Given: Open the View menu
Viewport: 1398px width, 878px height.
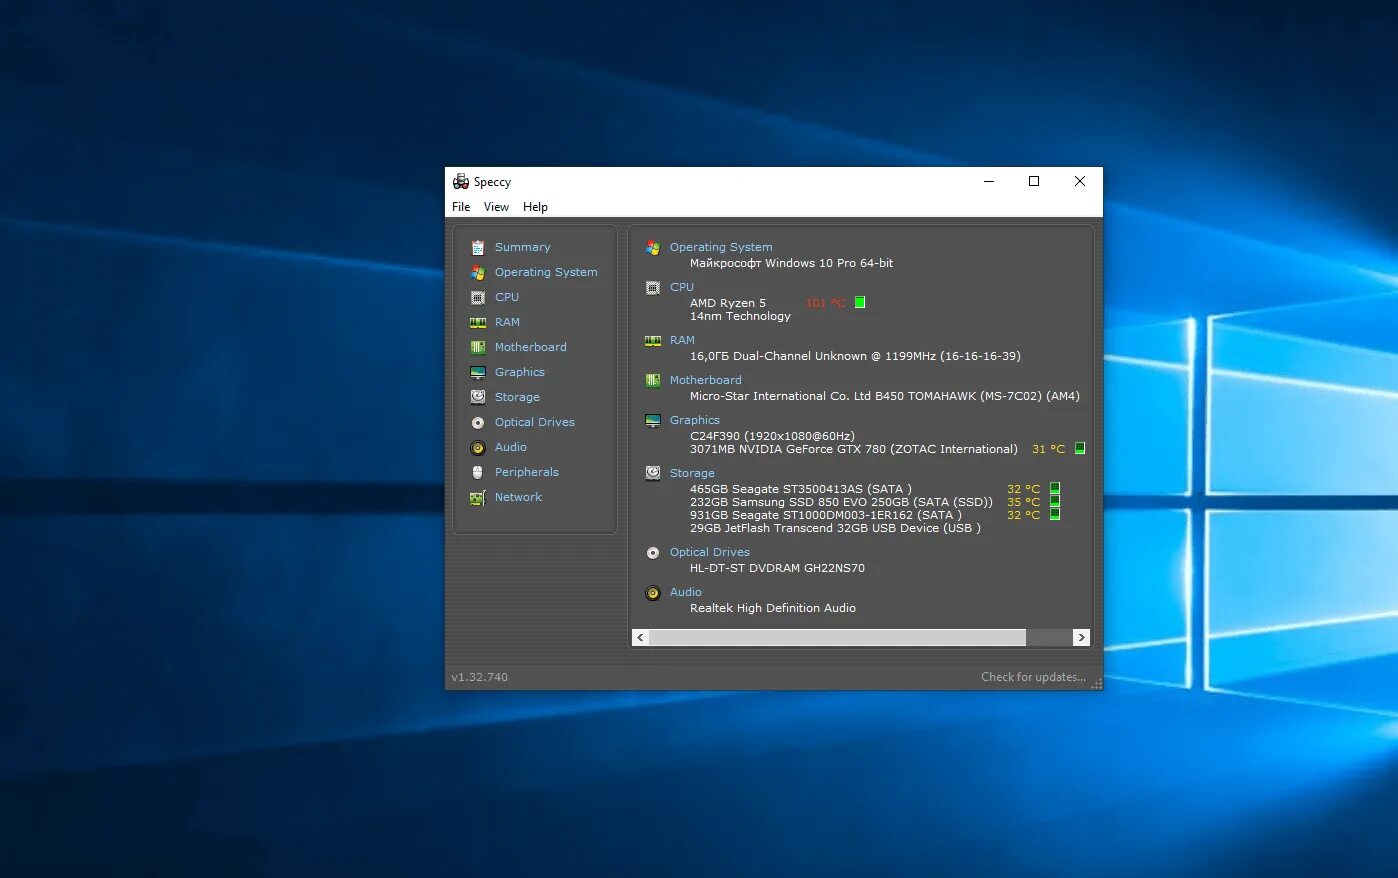Looking at the screenshot, I should pos(496,207).
